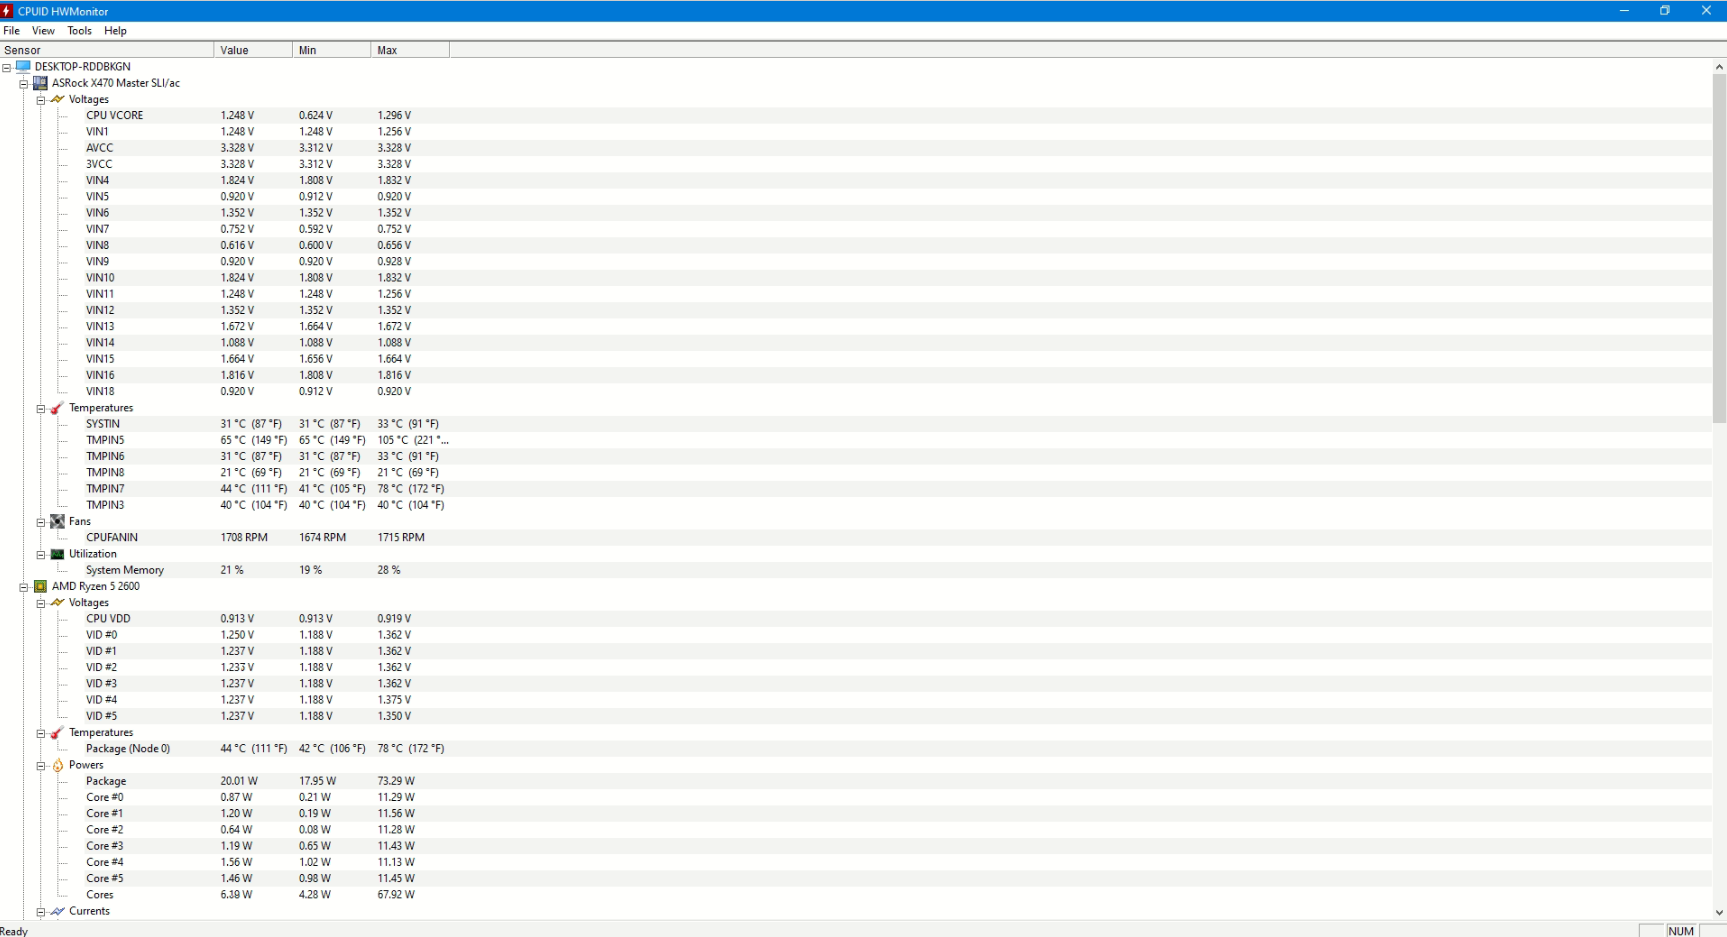Collapse the Ryzen Voltages group
This screenshot has width=1727, height=937.
[x=41, y=603]
